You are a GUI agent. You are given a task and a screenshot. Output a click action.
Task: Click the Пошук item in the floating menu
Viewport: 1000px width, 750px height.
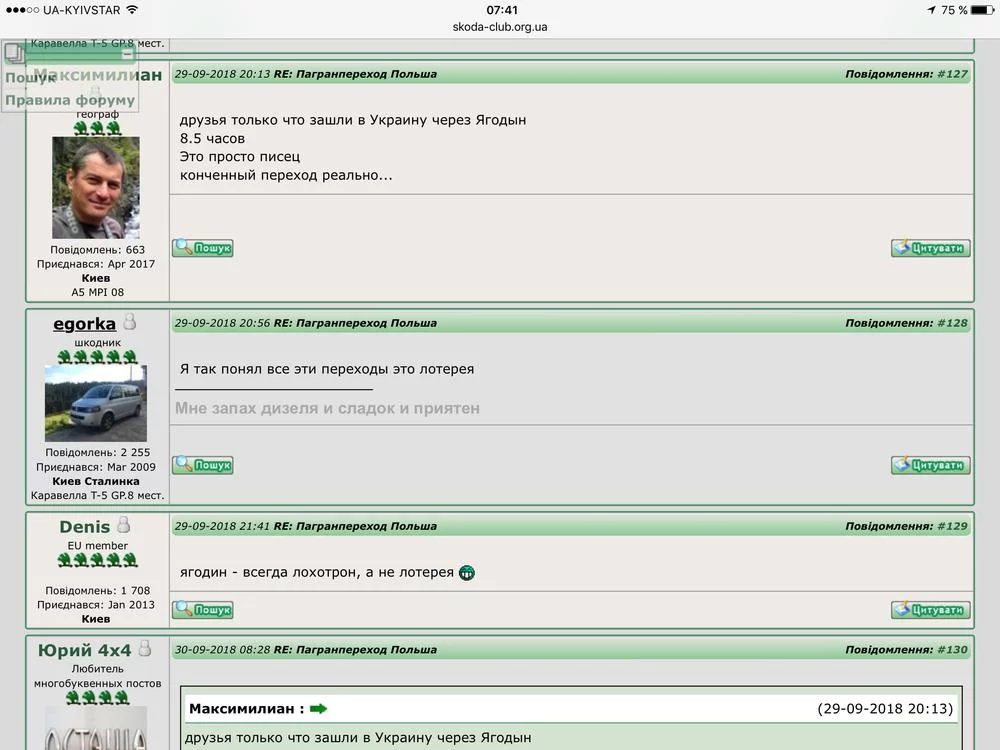(x=29, y=77)
